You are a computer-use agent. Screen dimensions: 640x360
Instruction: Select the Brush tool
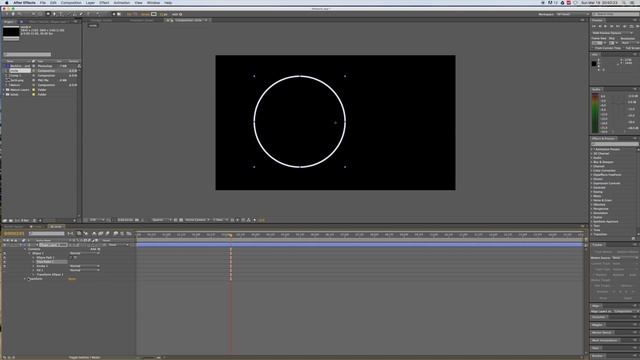click(x=68, y=14)
